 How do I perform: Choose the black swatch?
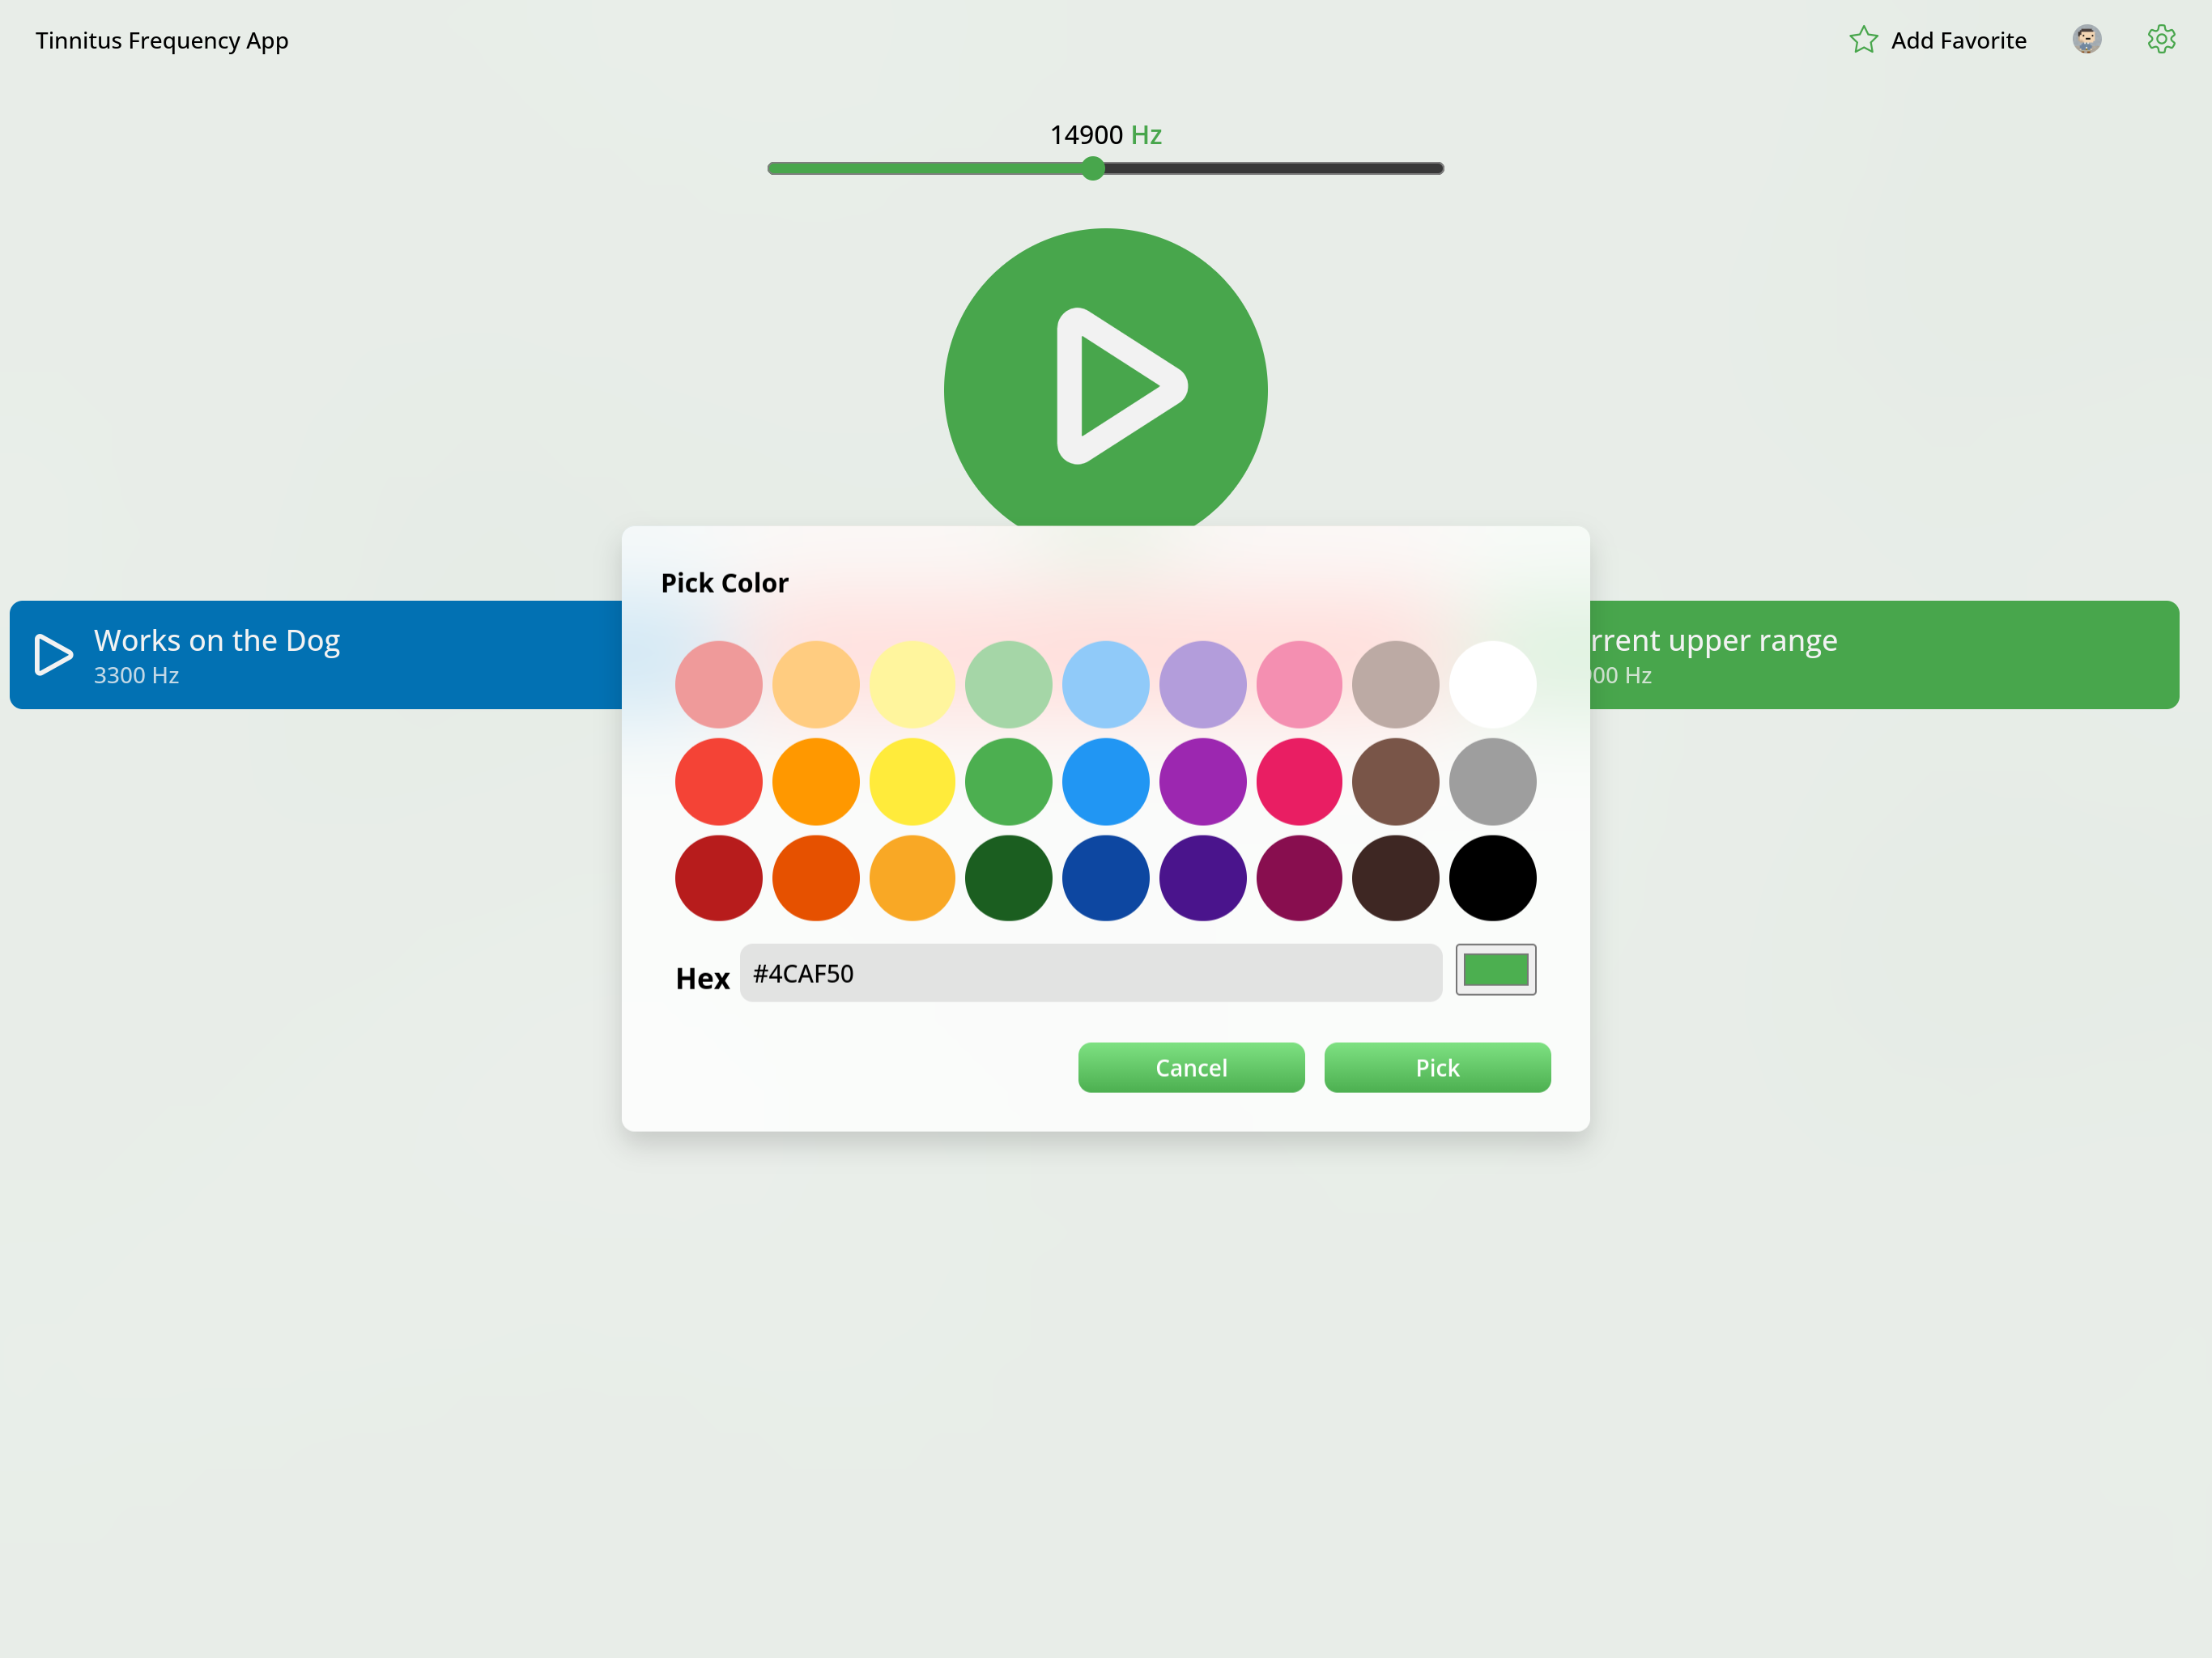[1493, 878]
